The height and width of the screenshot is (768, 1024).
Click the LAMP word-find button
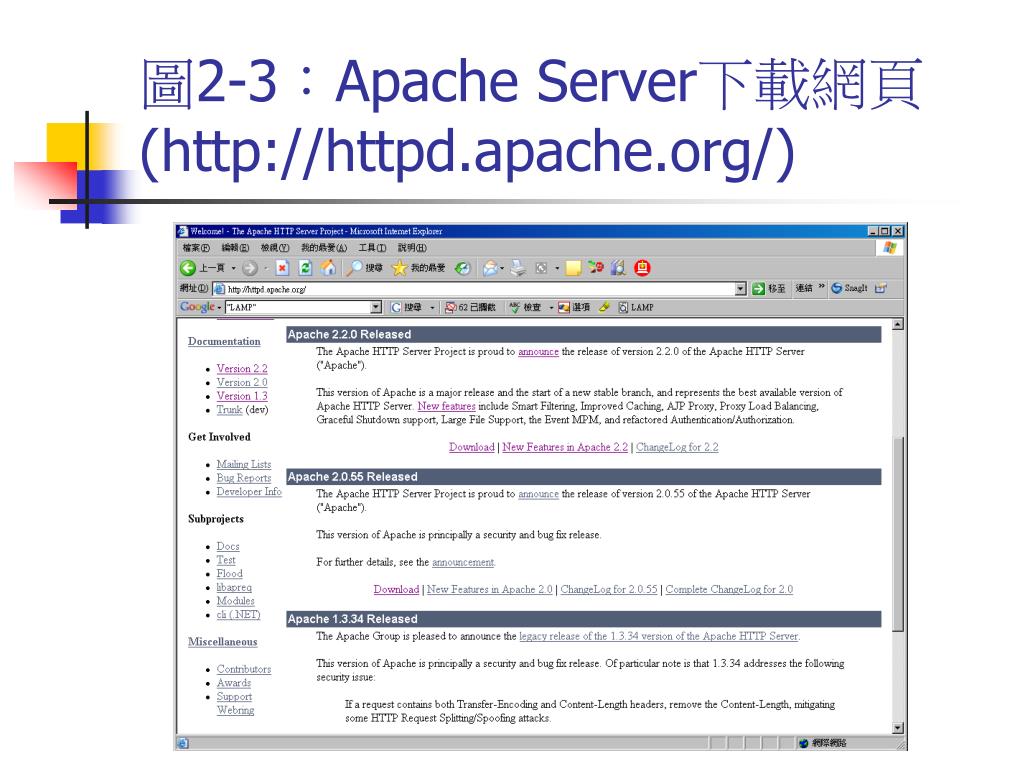tap(635, 307)
